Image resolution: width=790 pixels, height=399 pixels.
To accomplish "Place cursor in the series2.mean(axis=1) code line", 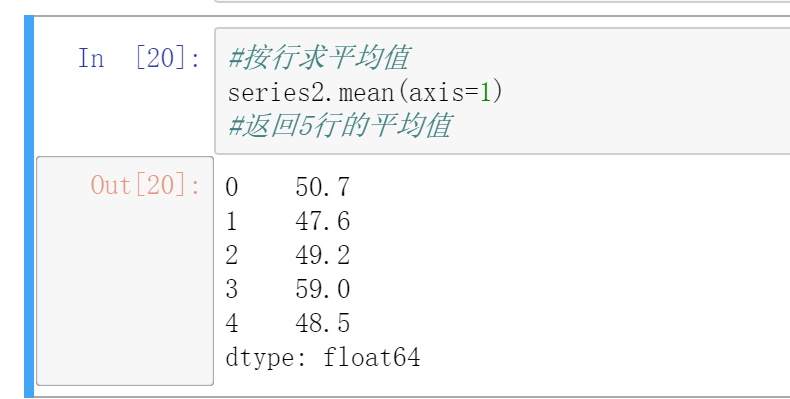I will pos(365,92).
